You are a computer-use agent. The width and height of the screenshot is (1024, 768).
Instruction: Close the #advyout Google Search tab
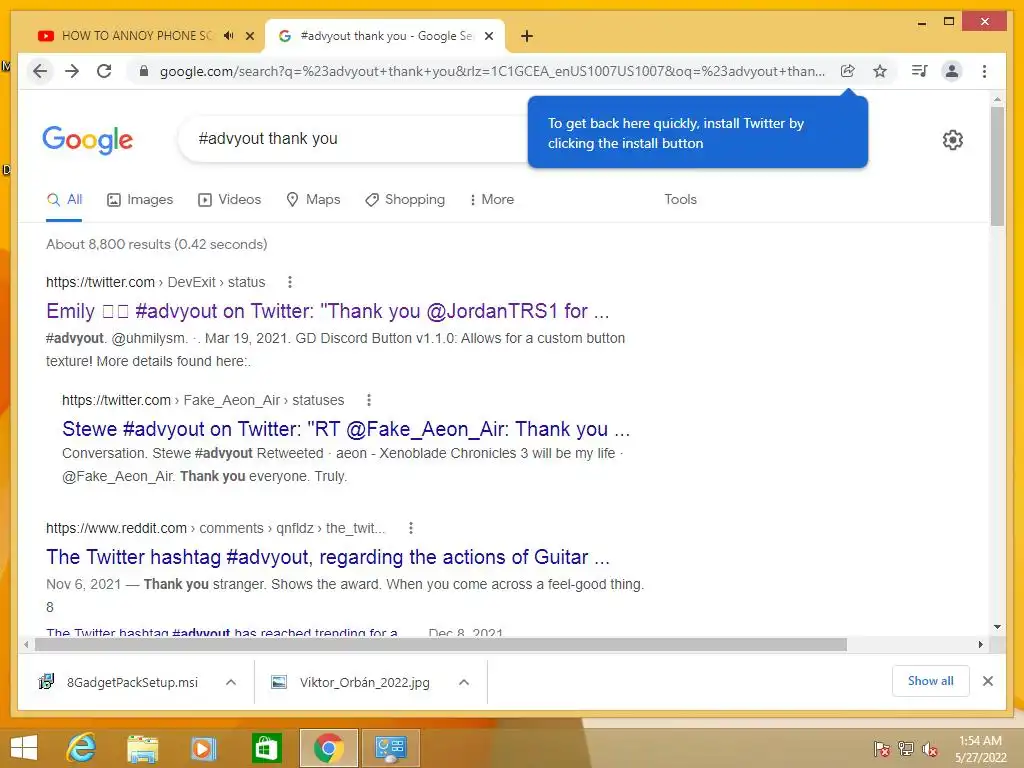click(x=488, y=36)
